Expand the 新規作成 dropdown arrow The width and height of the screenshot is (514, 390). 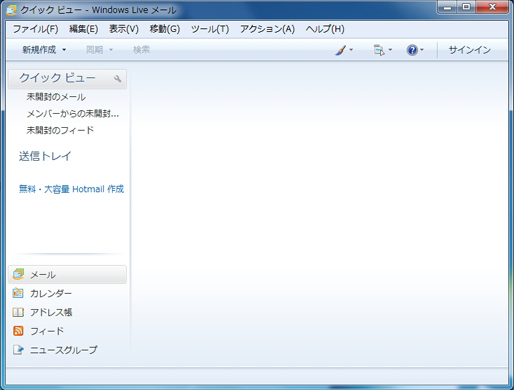coord(64,50)
